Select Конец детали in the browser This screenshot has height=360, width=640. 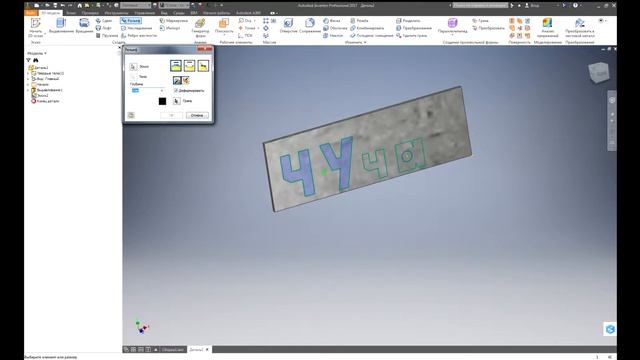45,101
